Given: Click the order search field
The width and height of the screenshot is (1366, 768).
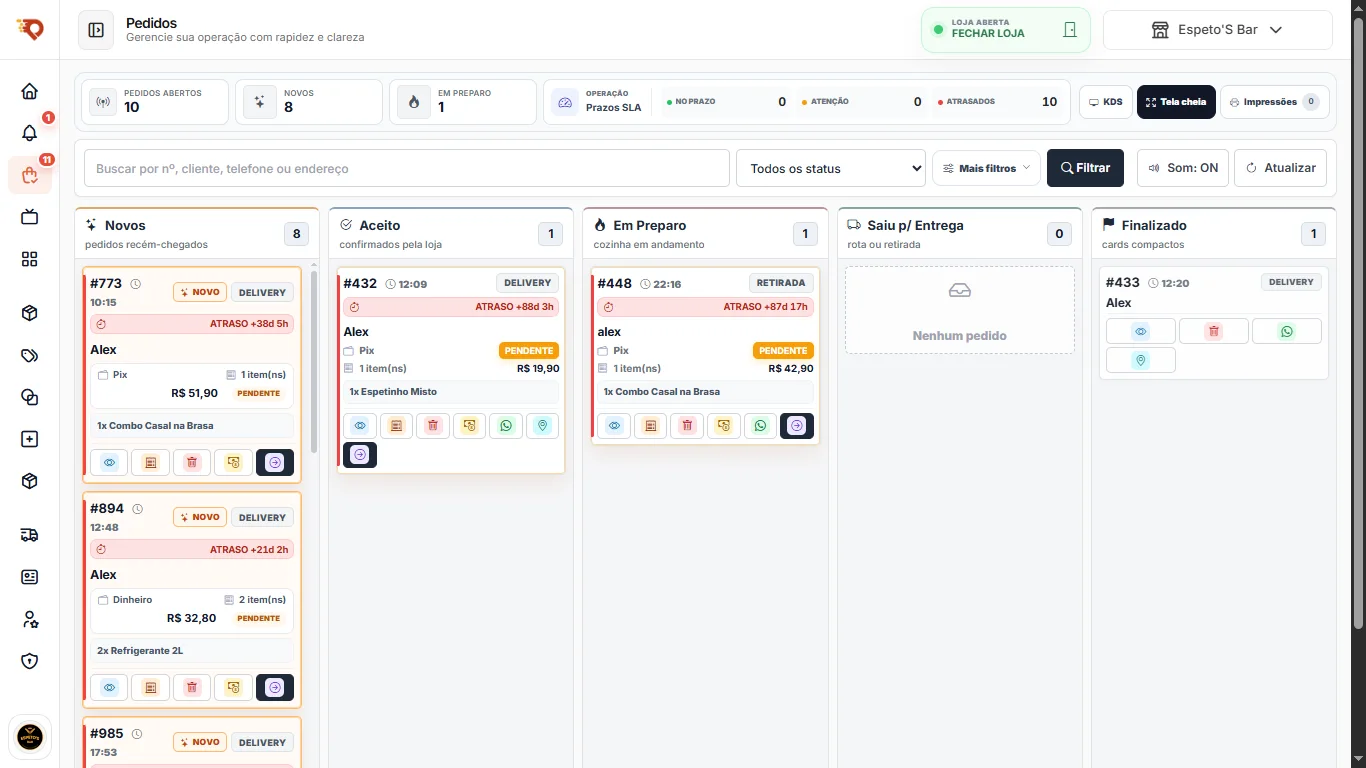Looking at the screenshot, I should coord(407,168).
